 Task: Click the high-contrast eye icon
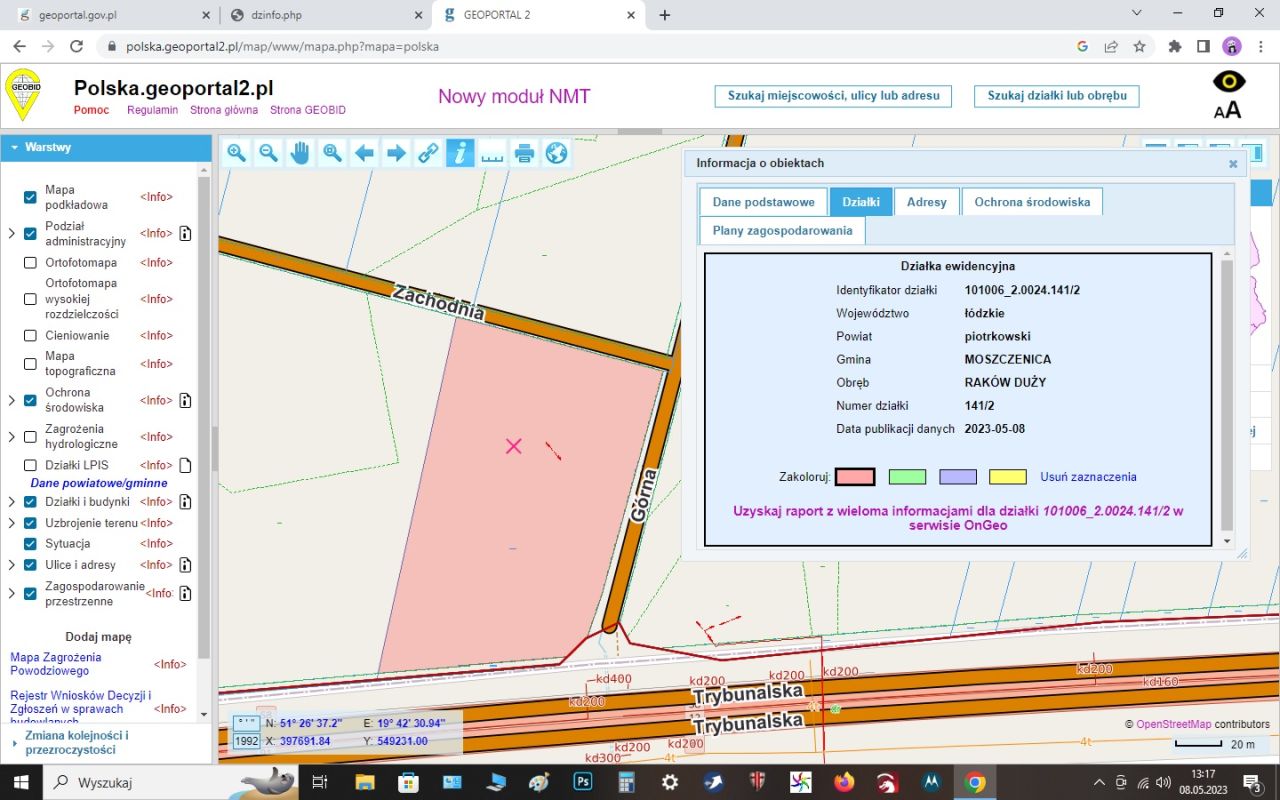point(1228,82)
